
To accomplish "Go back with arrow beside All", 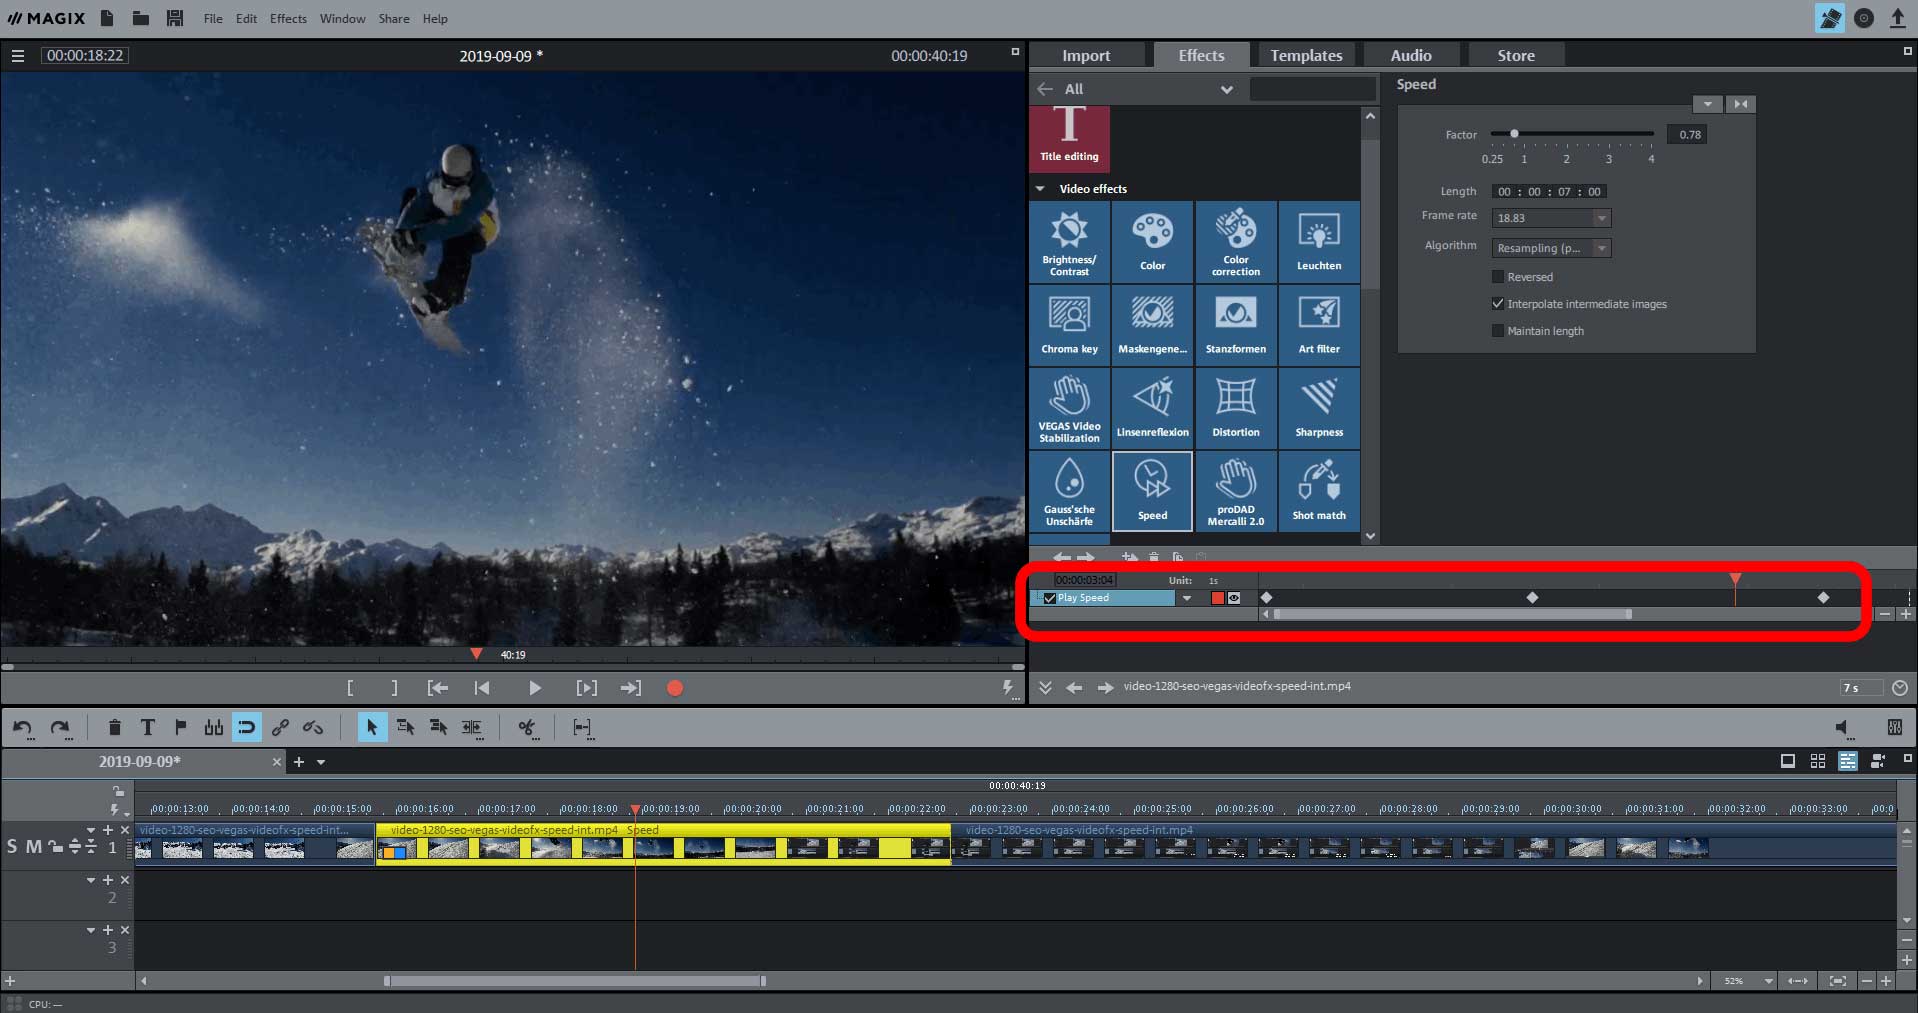I will point(1045,89).
